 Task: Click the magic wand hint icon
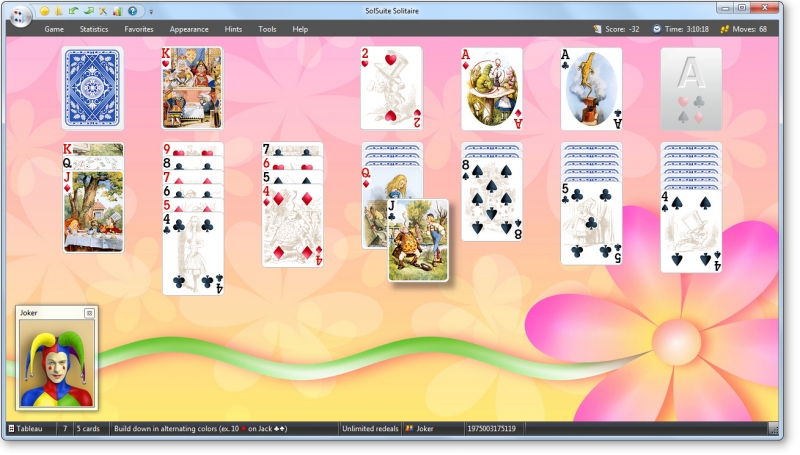tap(103, 11)
